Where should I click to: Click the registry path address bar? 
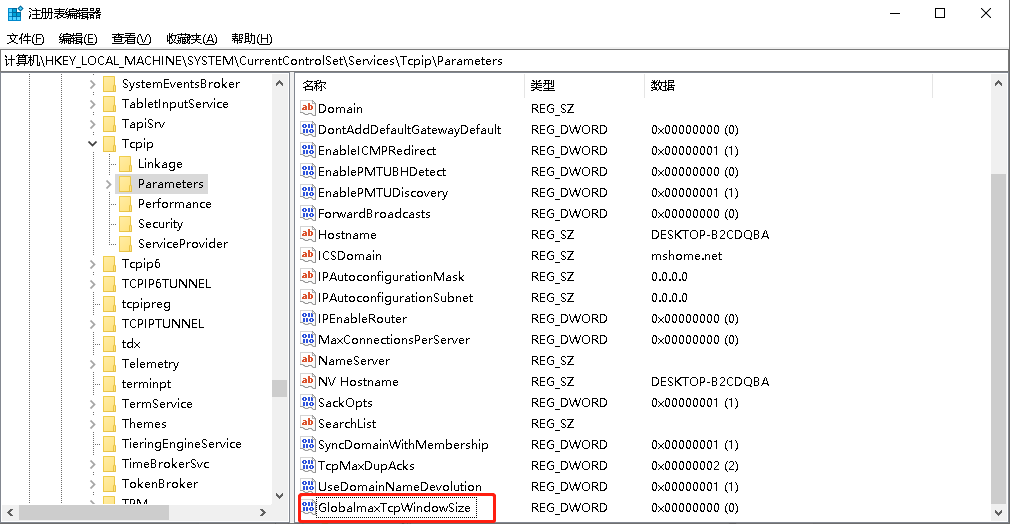(x=504, y=61)
